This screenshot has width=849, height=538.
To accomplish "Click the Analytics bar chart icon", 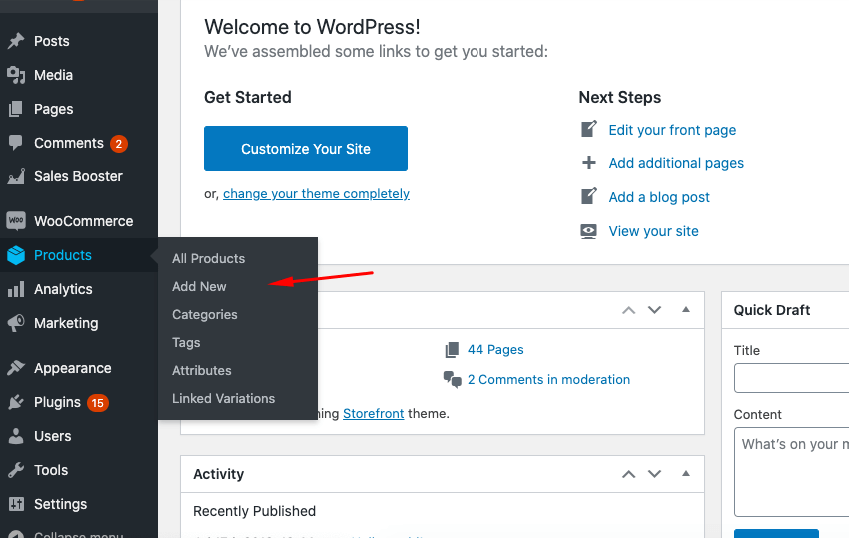I will coord(16,289).
